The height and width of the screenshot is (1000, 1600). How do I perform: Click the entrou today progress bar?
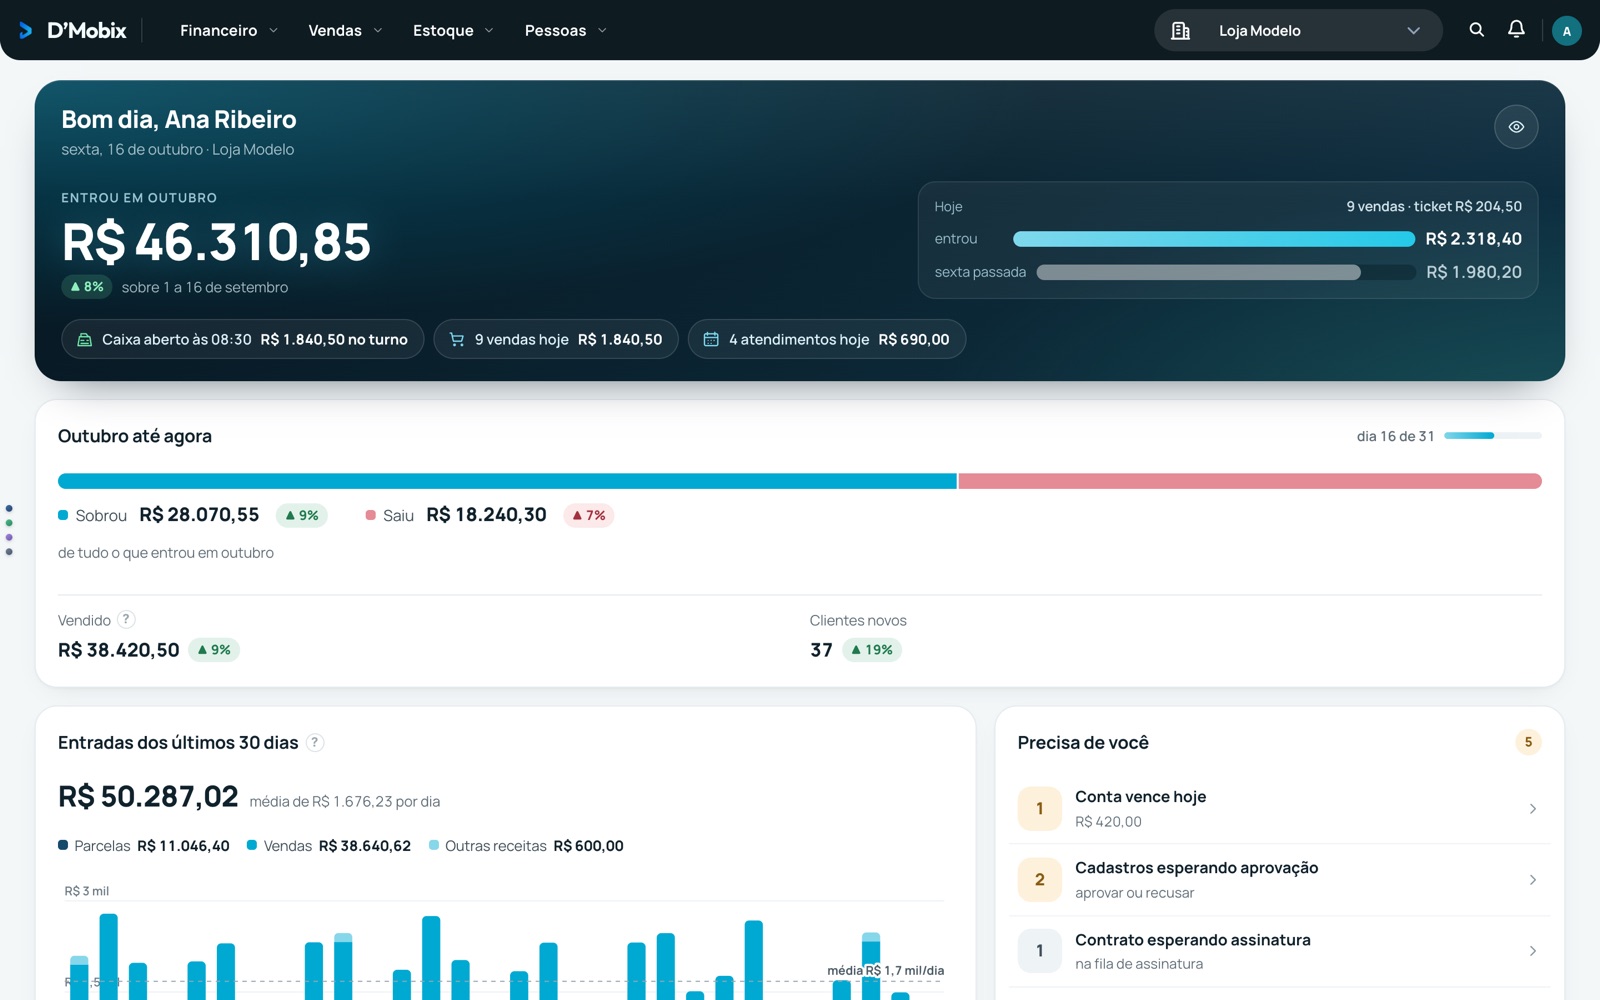pos(1214,239)
